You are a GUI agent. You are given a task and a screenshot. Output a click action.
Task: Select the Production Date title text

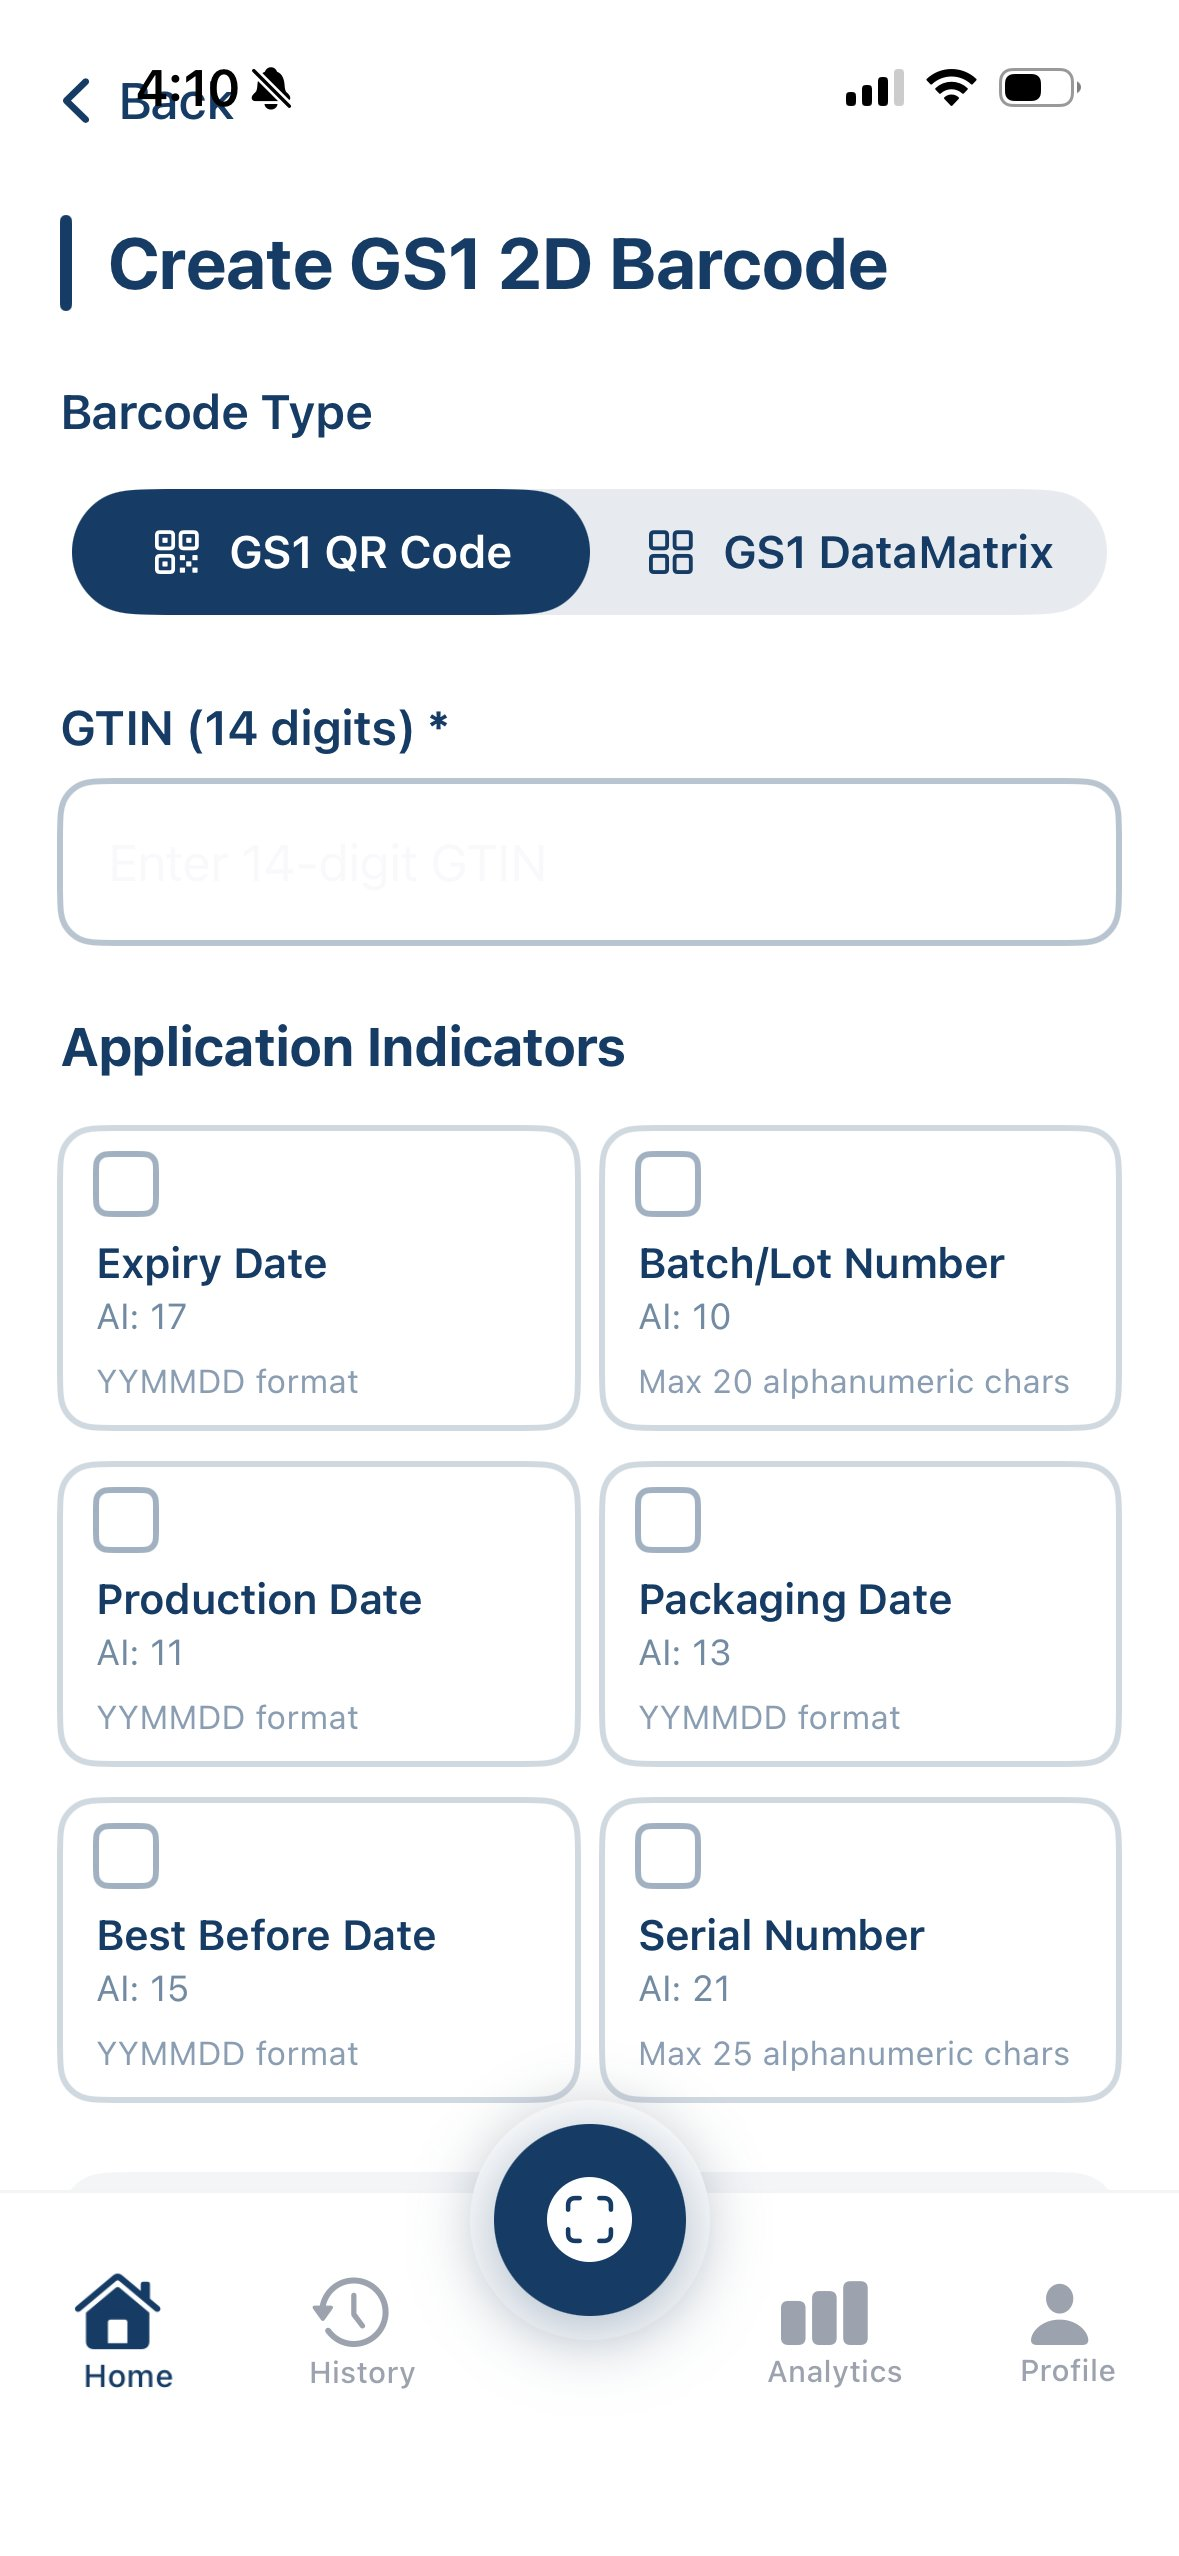259,1600
